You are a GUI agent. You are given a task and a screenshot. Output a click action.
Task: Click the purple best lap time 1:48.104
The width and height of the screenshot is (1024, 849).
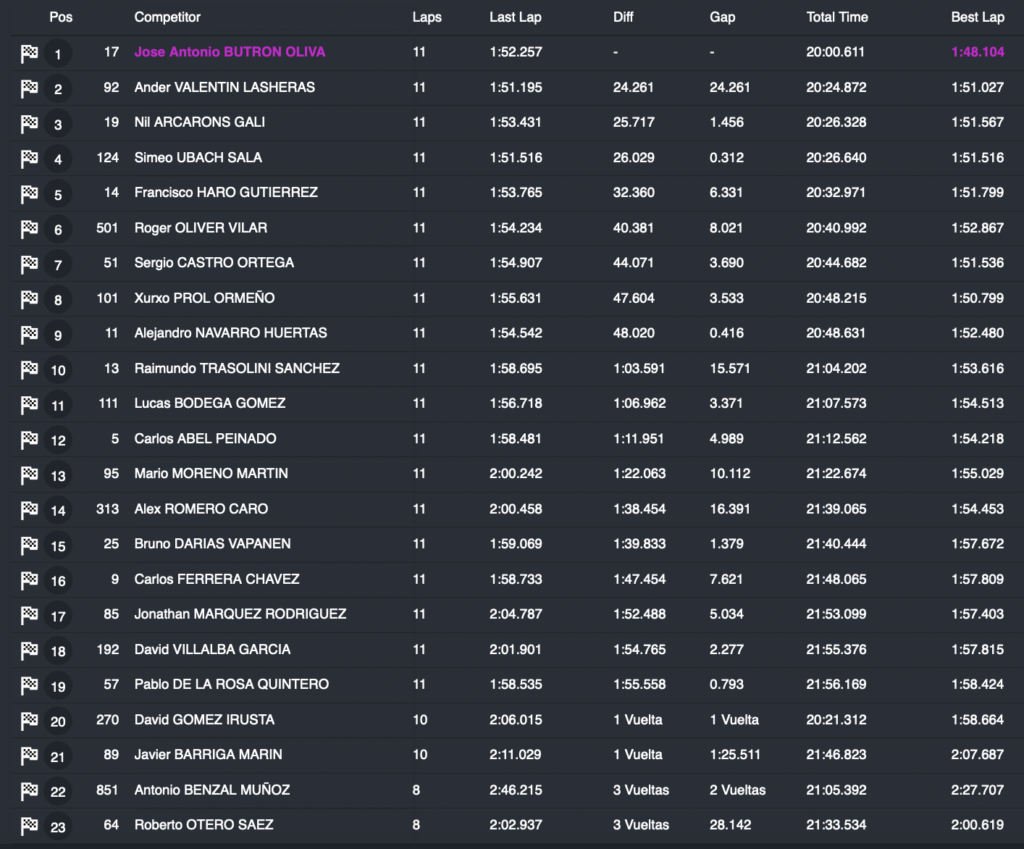pyautogui.click(x=977, y=52)
